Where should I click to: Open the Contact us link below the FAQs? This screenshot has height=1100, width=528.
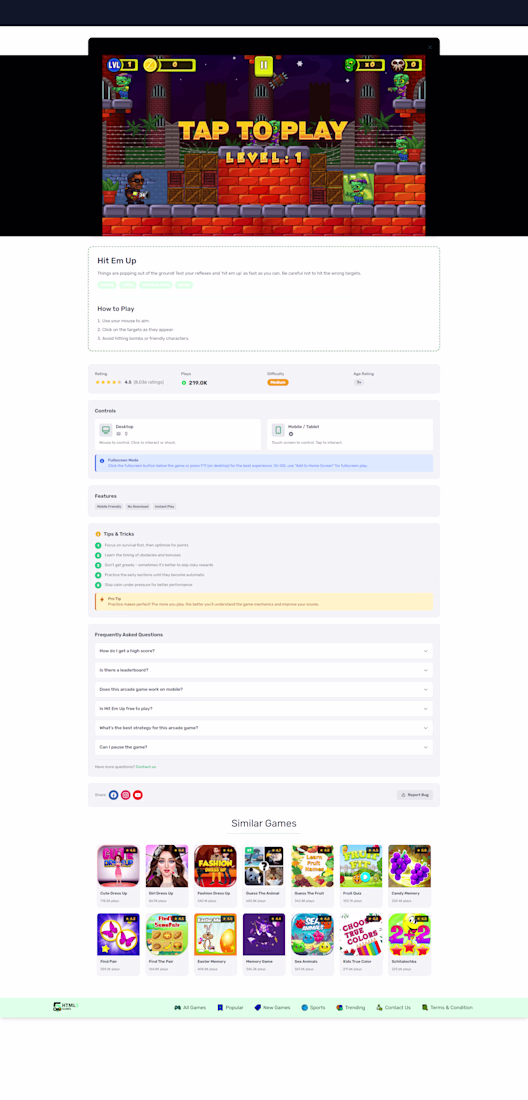click(146, 767)
